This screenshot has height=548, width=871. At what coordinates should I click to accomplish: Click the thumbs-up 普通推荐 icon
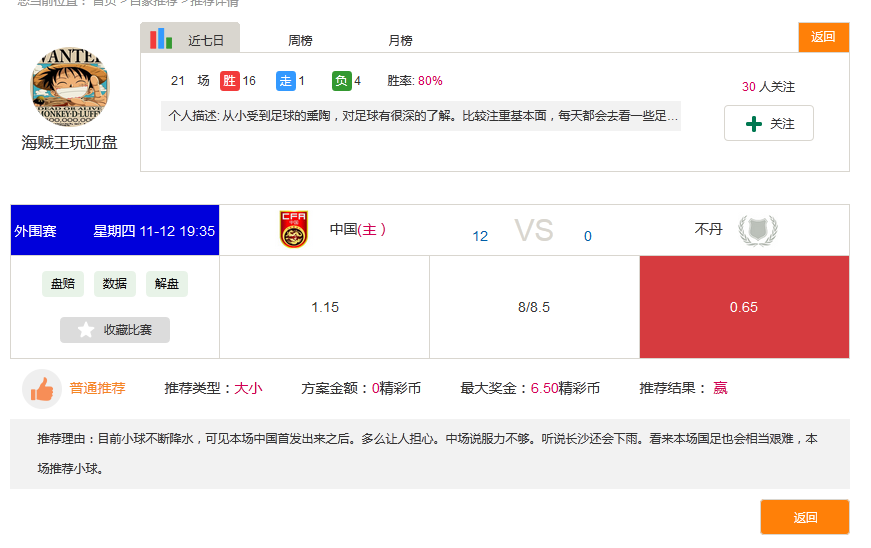point(42,389)
